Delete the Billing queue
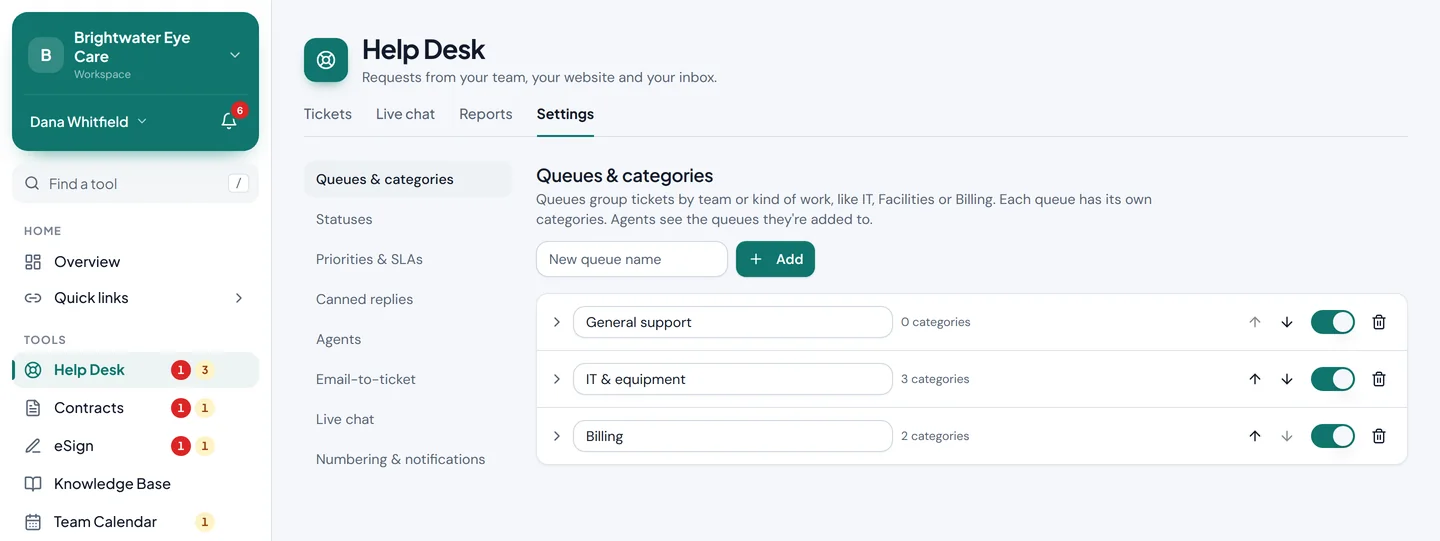This screenshot has height=541, width=1440. [1379, 436]
